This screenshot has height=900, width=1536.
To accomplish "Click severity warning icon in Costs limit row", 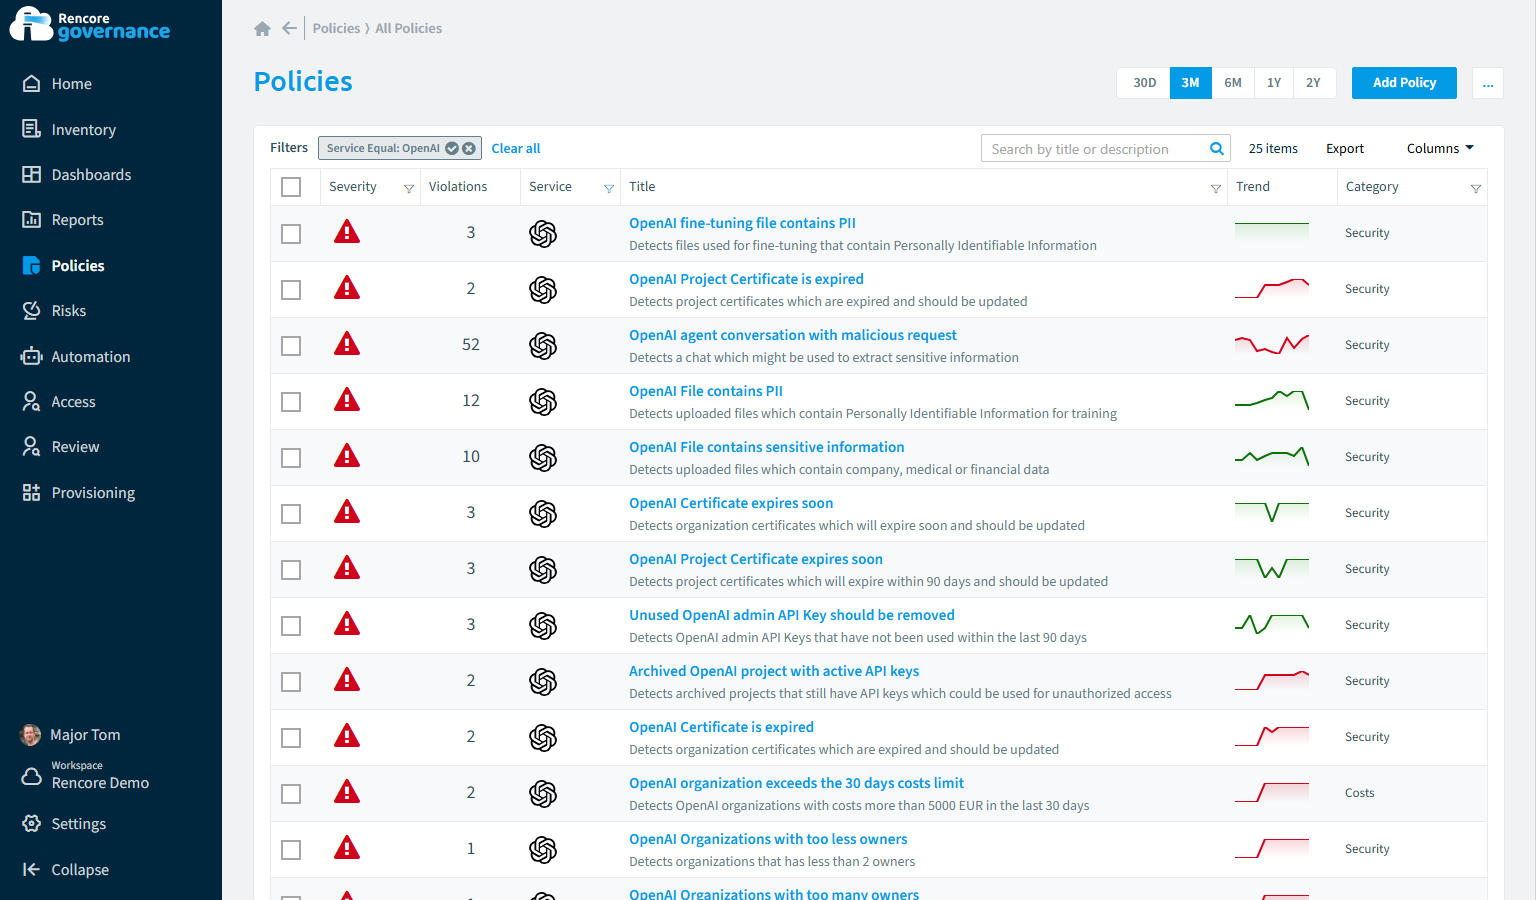I will 347,792.
